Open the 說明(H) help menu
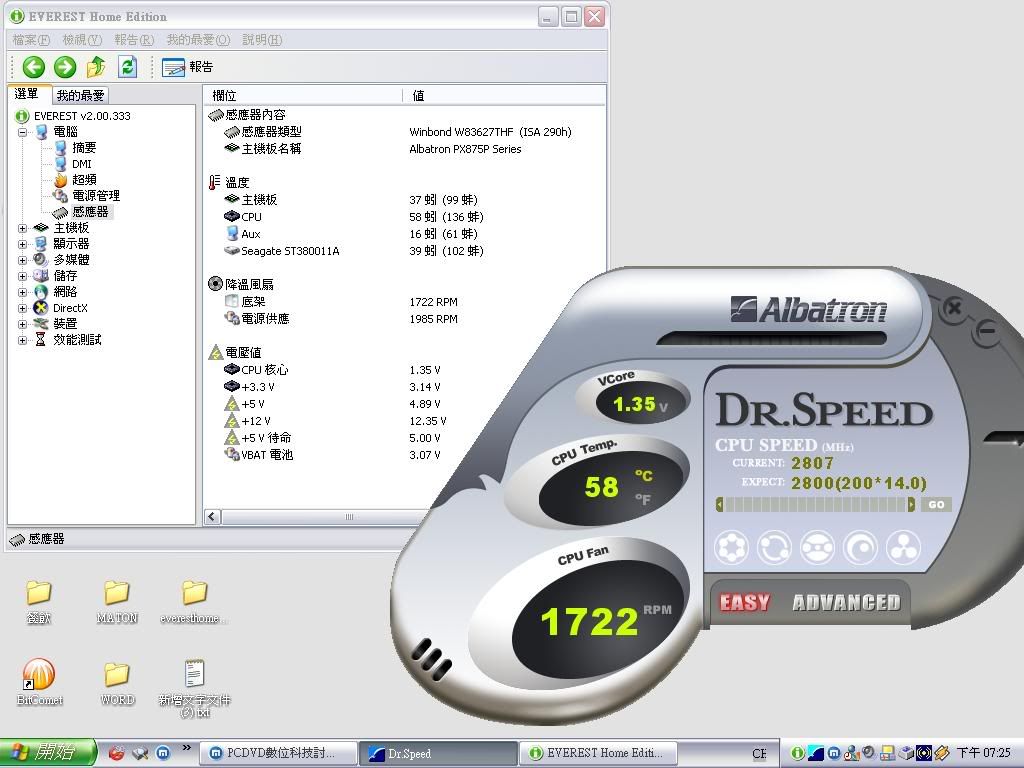Screen dimensions: 1024x768 pyautogui.click(x=262, y=40)
